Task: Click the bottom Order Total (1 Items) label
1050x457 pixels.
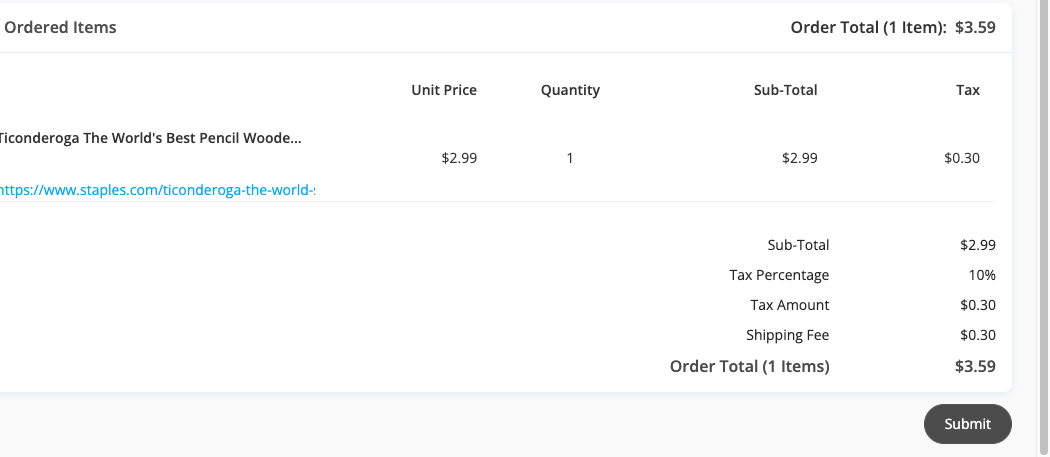Action: tap(749, 367)
